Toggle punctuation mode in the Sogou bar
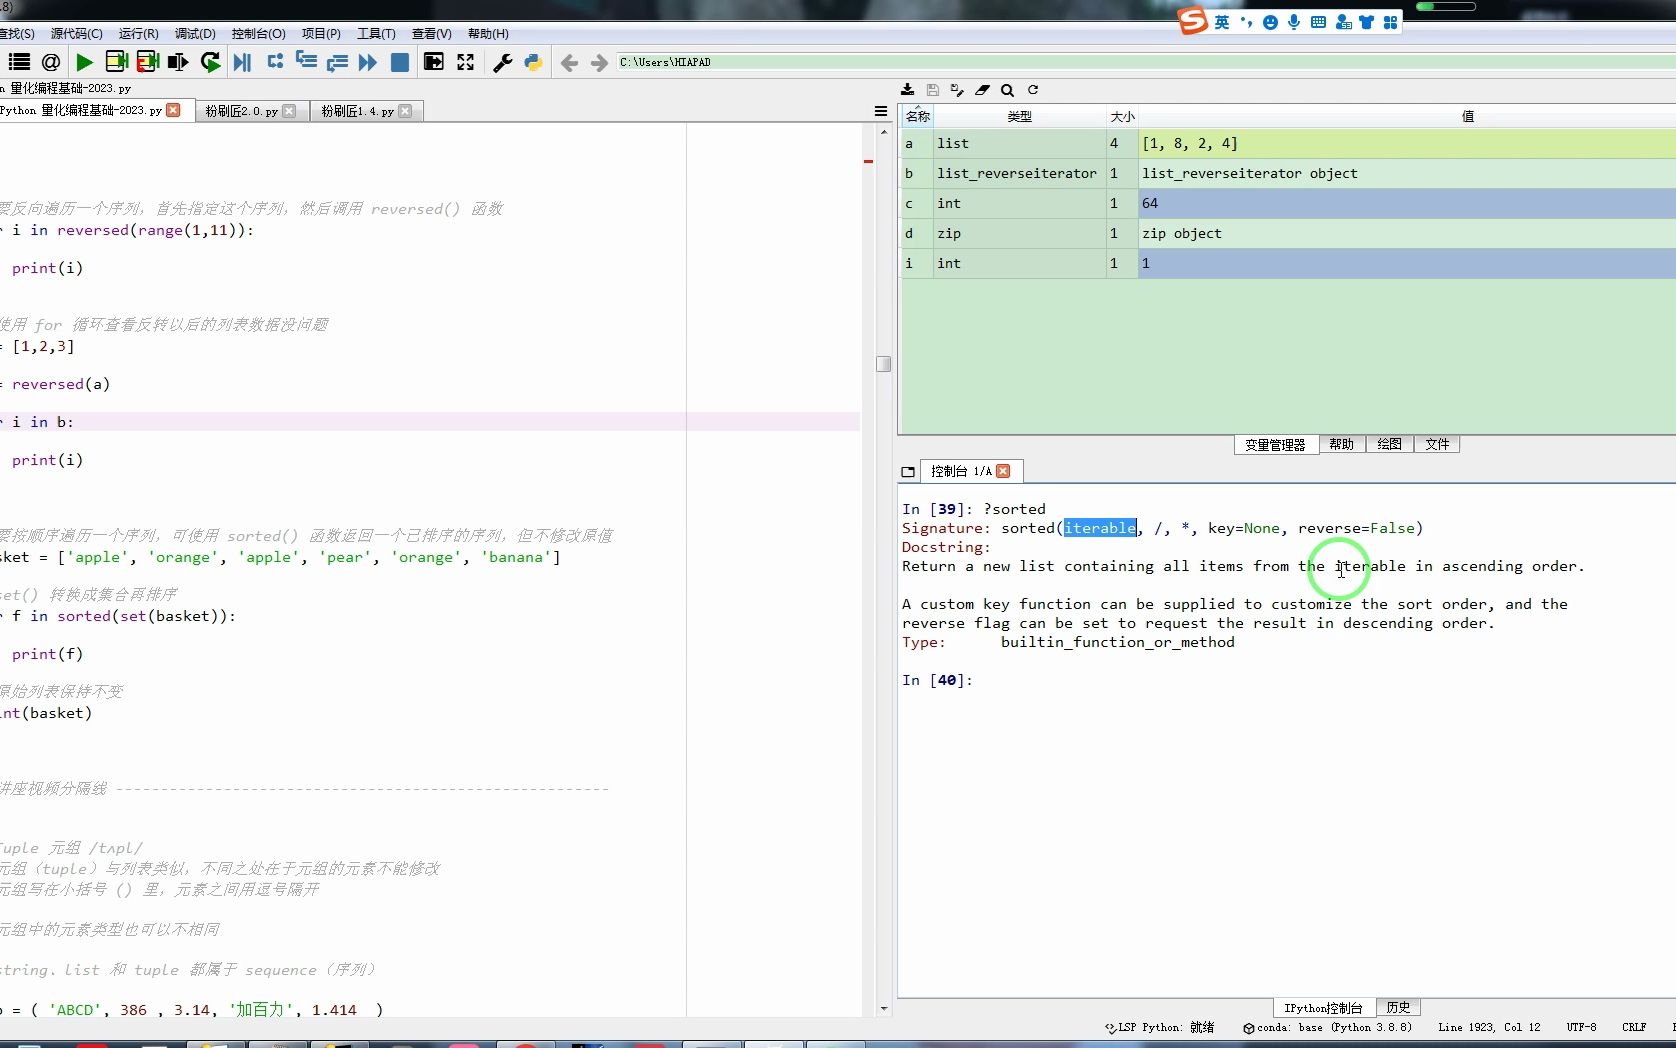1676x1048 pixels. tap(1246, 22)
